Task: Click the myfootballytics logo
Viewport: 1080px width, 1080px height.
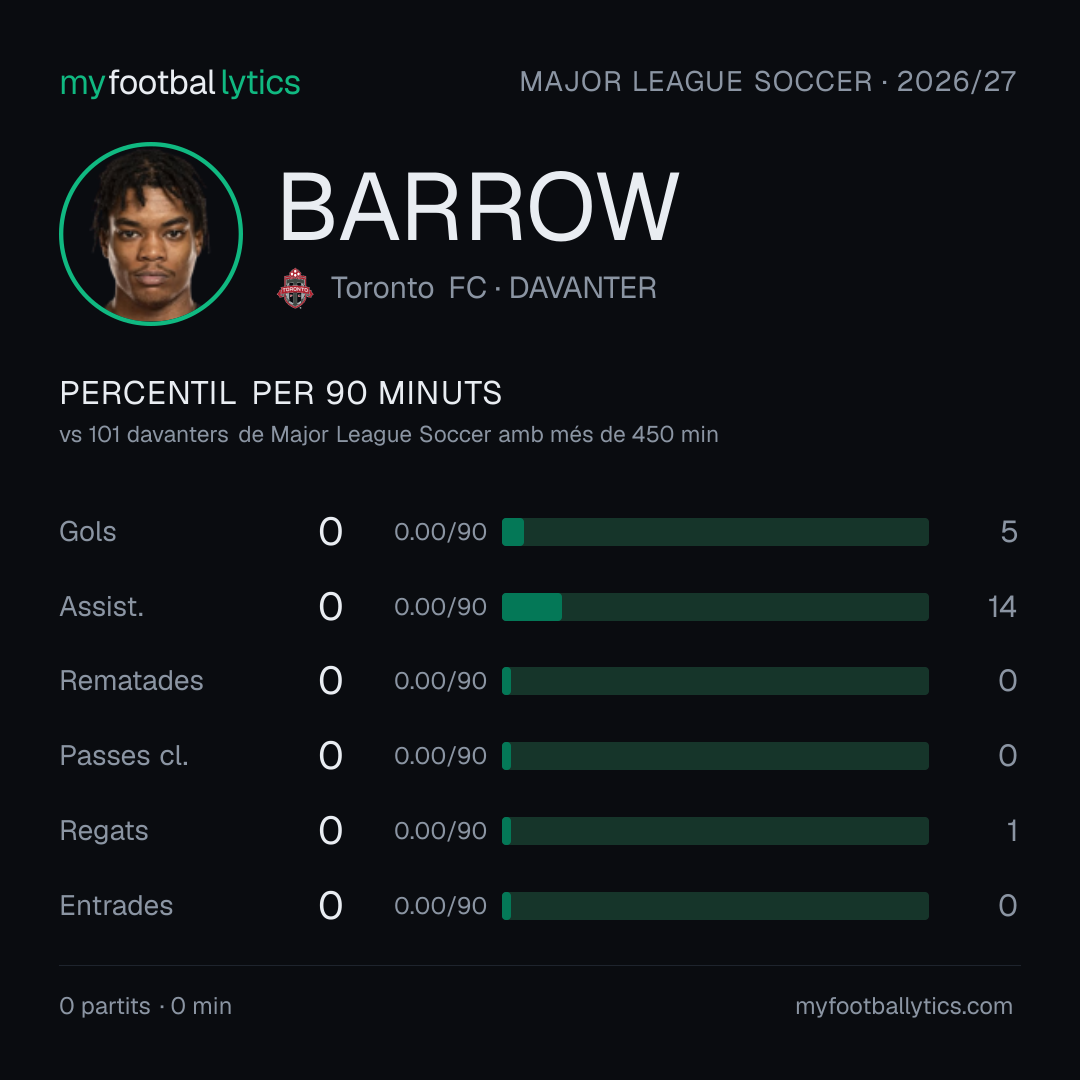Action: pos(180,83)
